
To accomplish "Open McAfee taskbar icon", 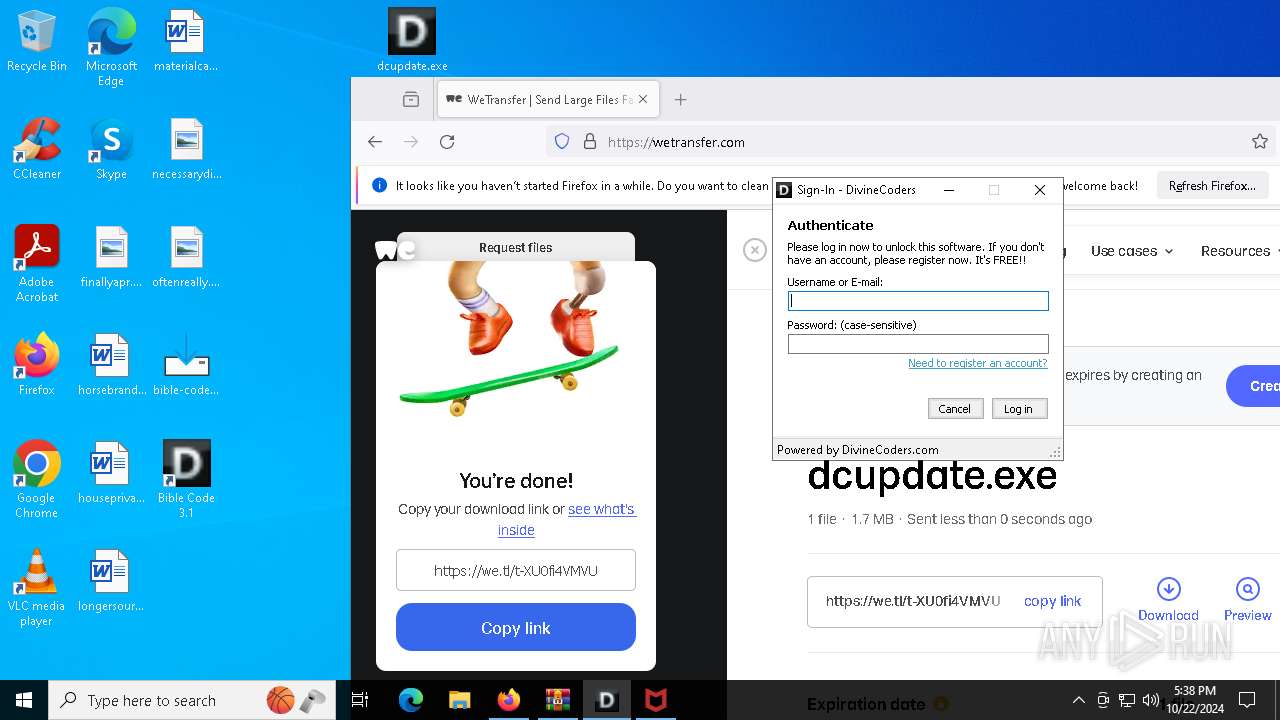I will point(656,700).
